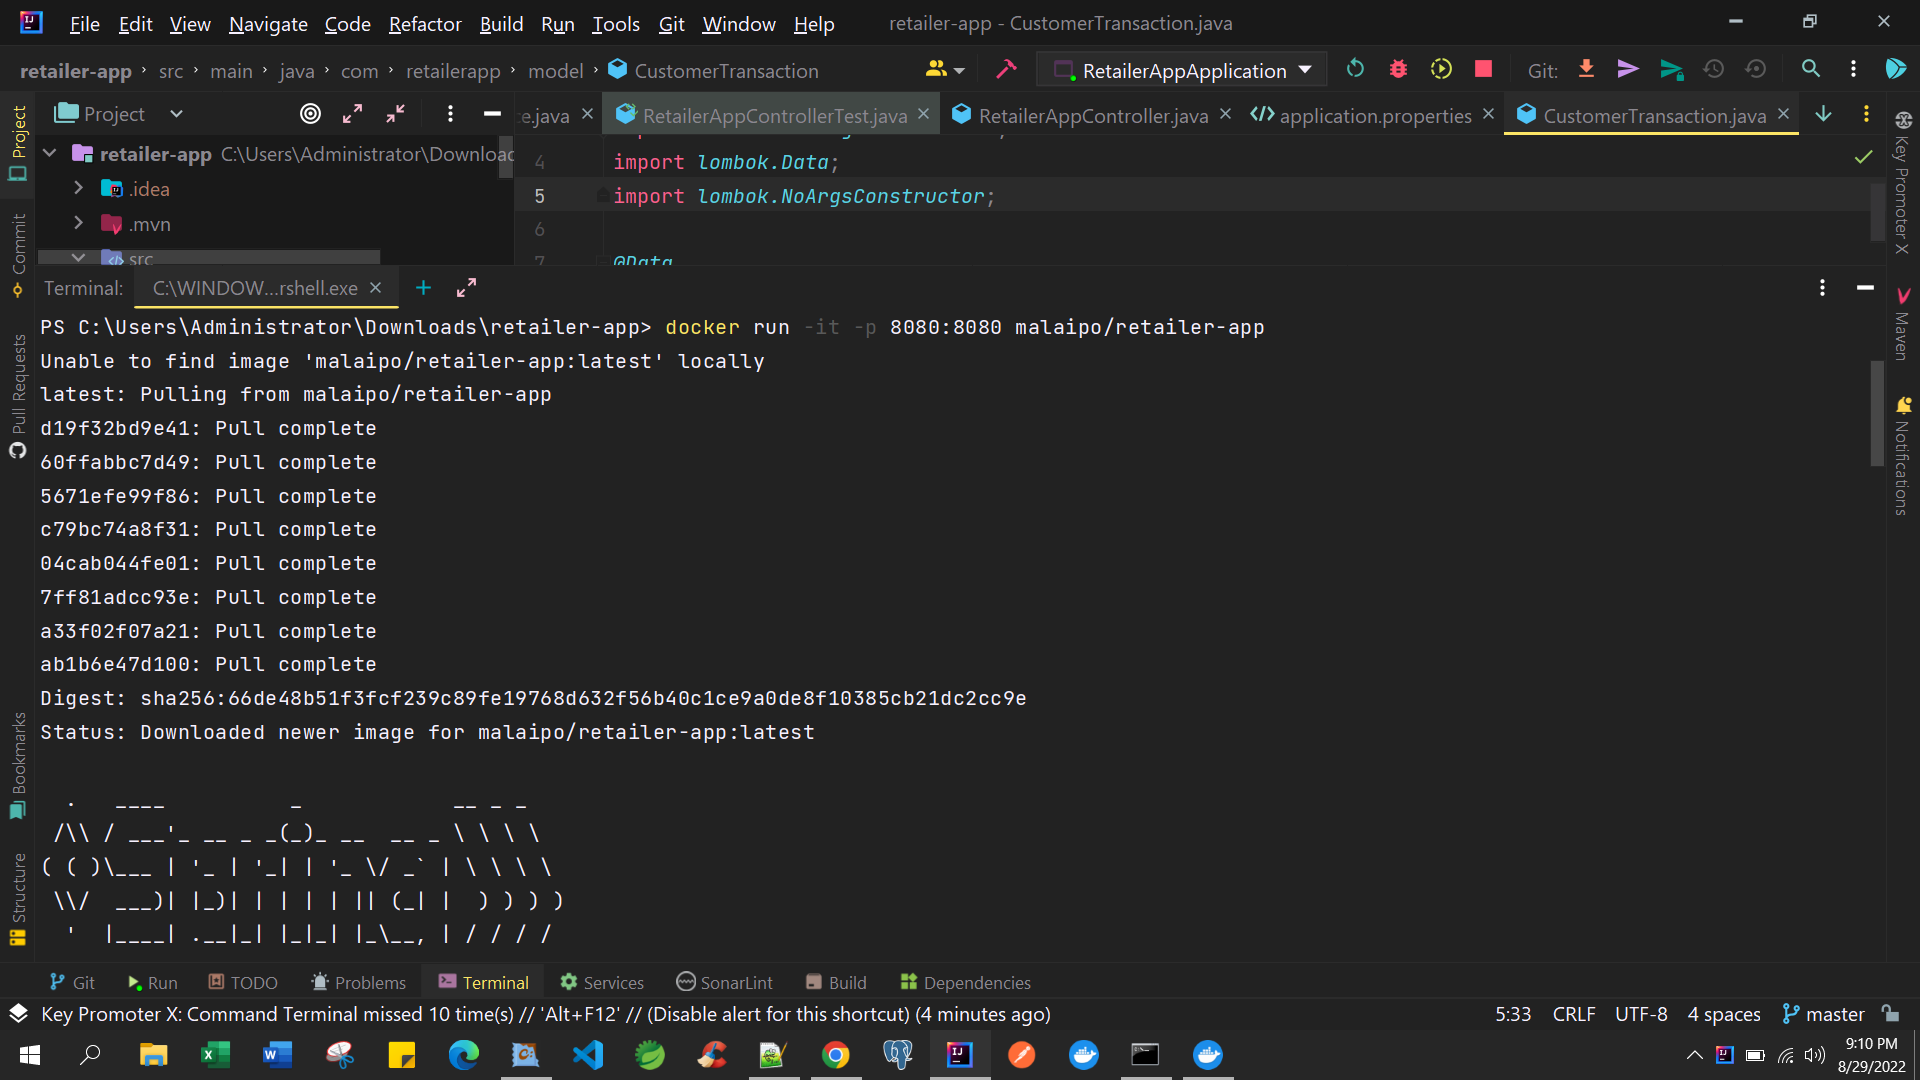Collapse the retailer-app project root node

(x=49, y=153)
